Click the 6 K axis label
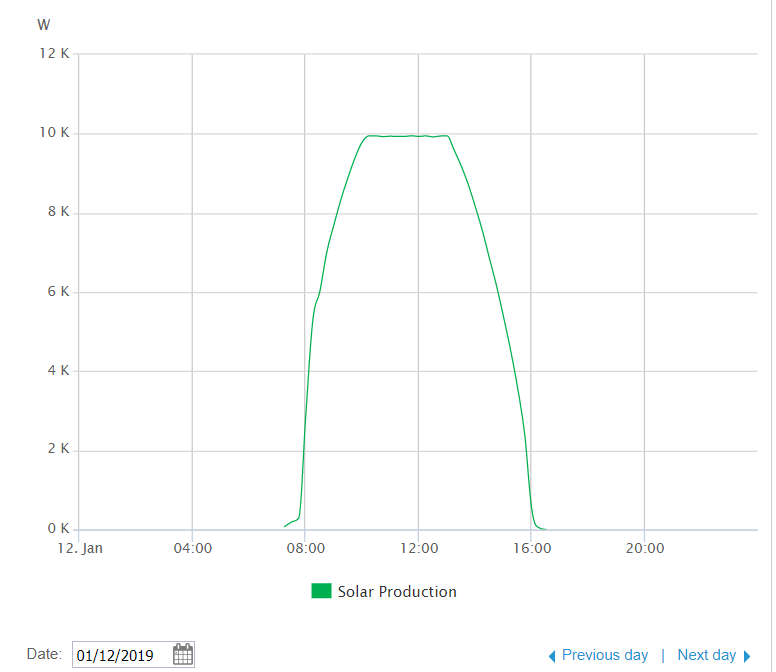Image resolution: width=776 pixels, height=672 pixels. coord(58,291)
